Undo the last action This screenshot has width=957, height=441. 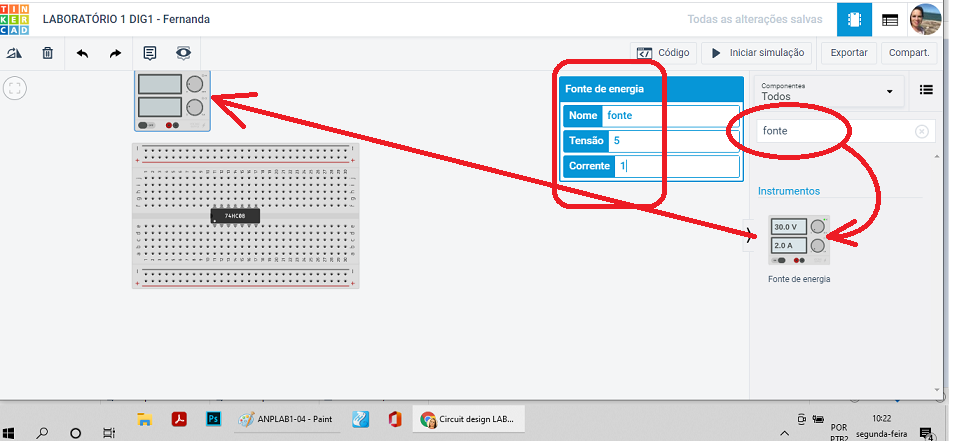(x=82, y=53)
